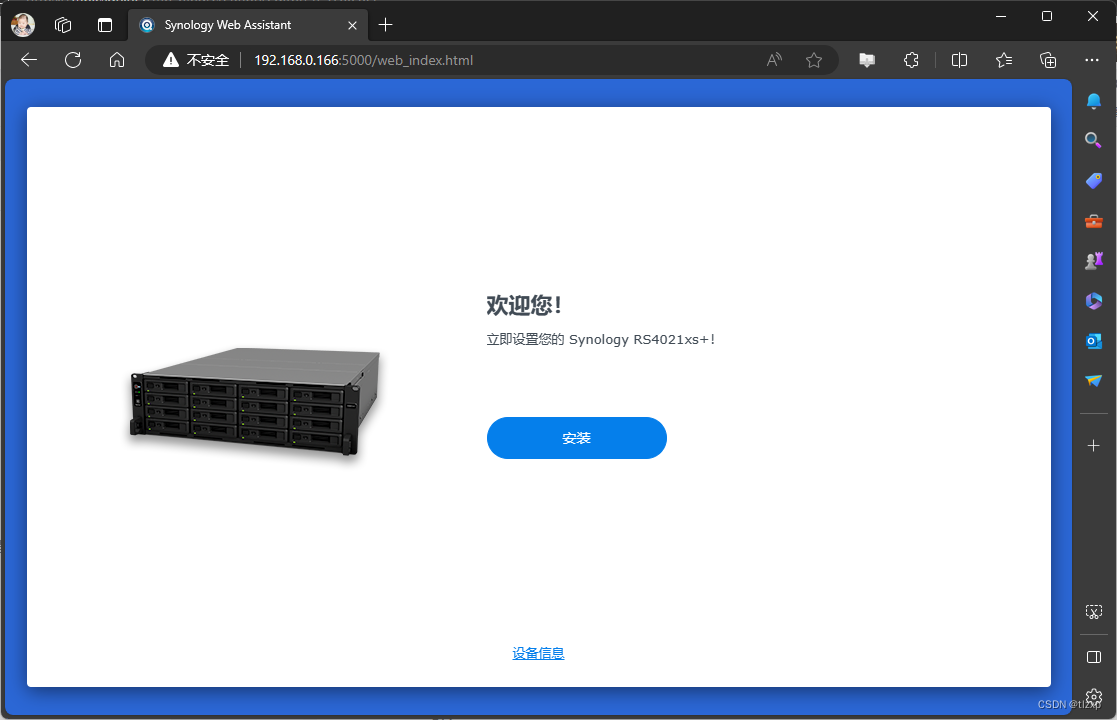Go to the browser home page icon
The image size is (1117, 720).
pos(117,60)
